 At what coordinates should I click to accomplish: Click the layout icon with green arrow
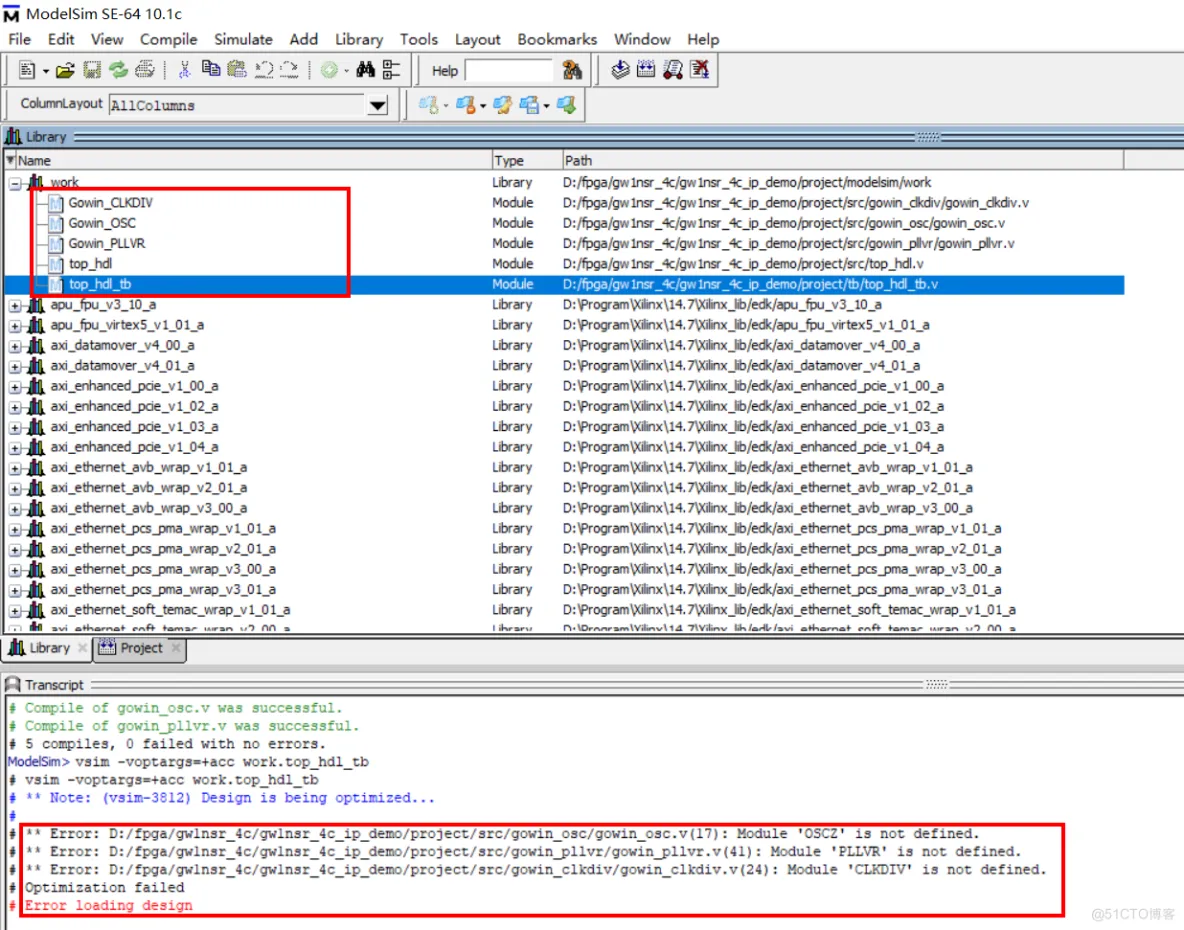(566, 106)
